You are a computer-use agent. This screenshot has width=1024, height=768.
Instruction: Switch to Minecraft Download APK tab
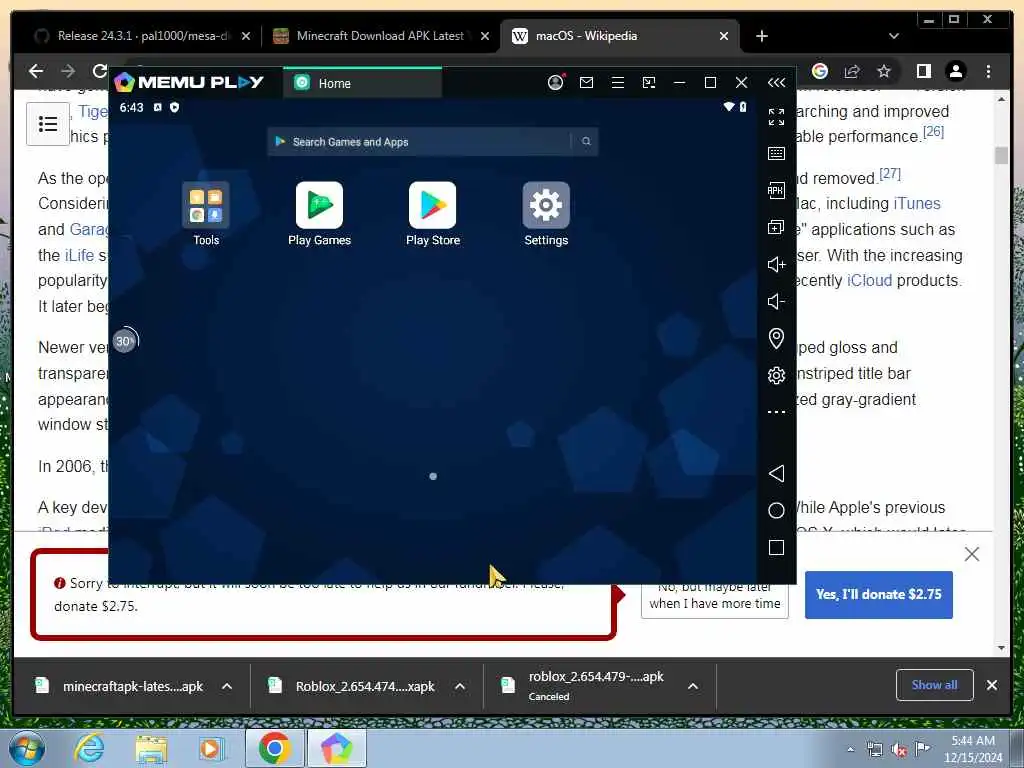(x=380, y=36)
